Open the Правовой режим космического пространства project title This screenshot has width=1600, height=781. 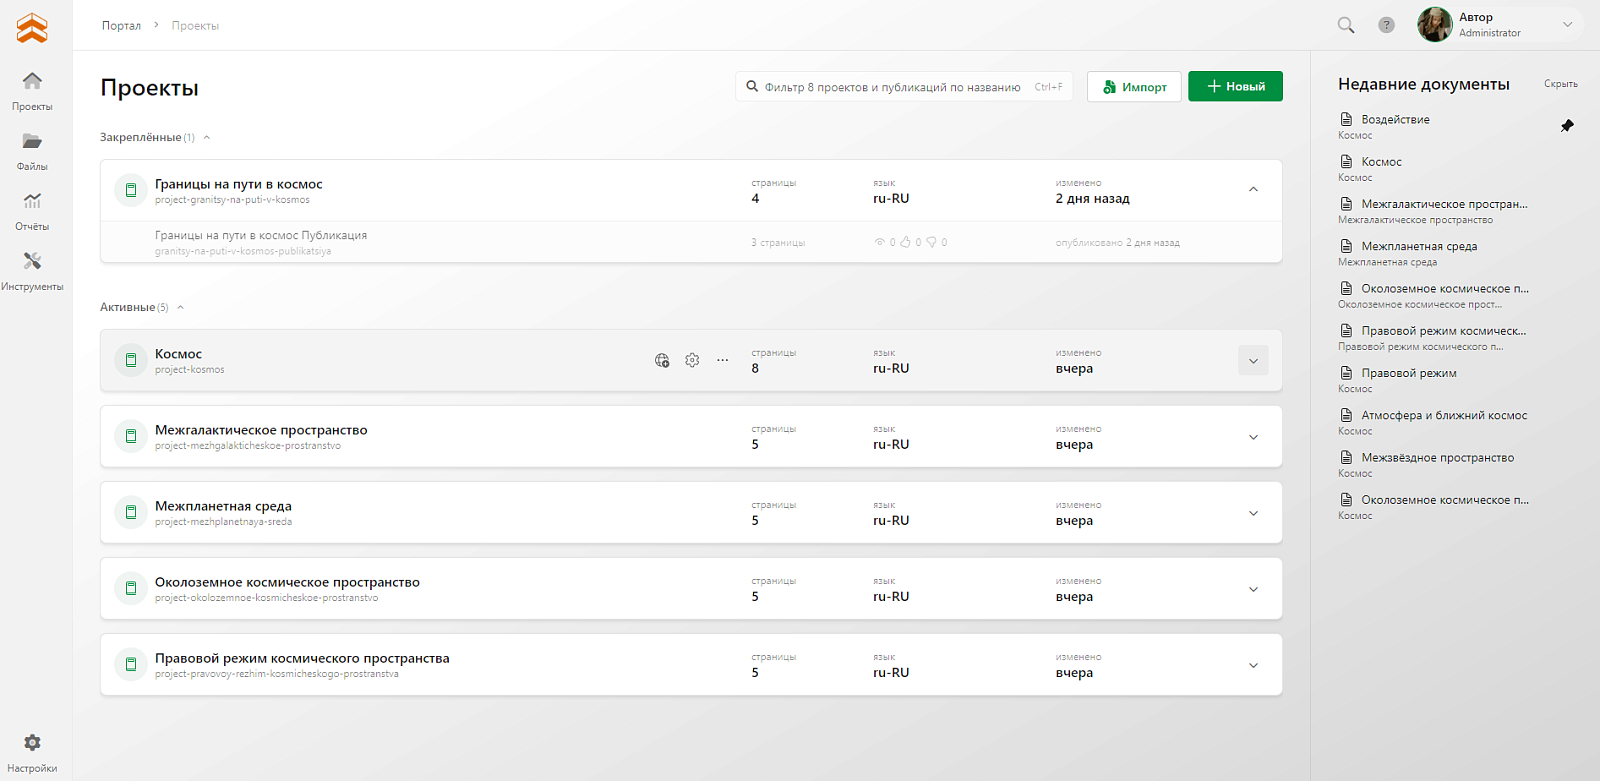(302, 657)
